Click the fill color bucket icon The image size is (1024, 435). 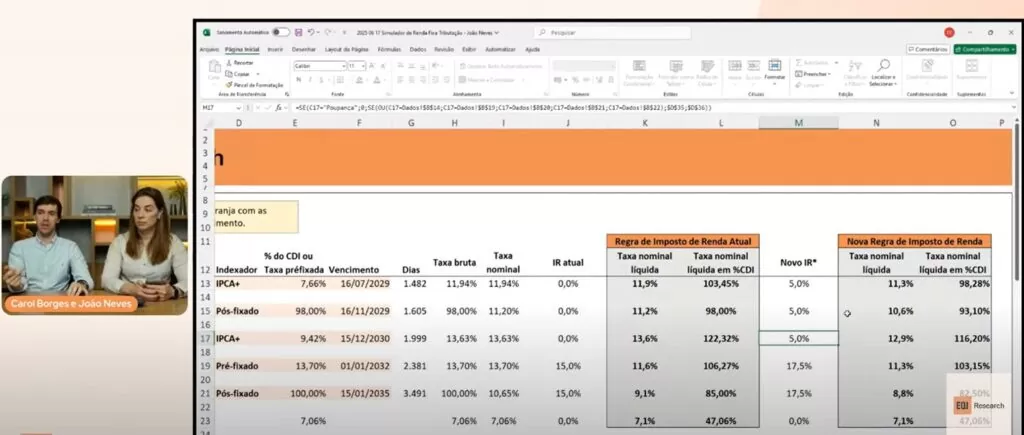360,80
